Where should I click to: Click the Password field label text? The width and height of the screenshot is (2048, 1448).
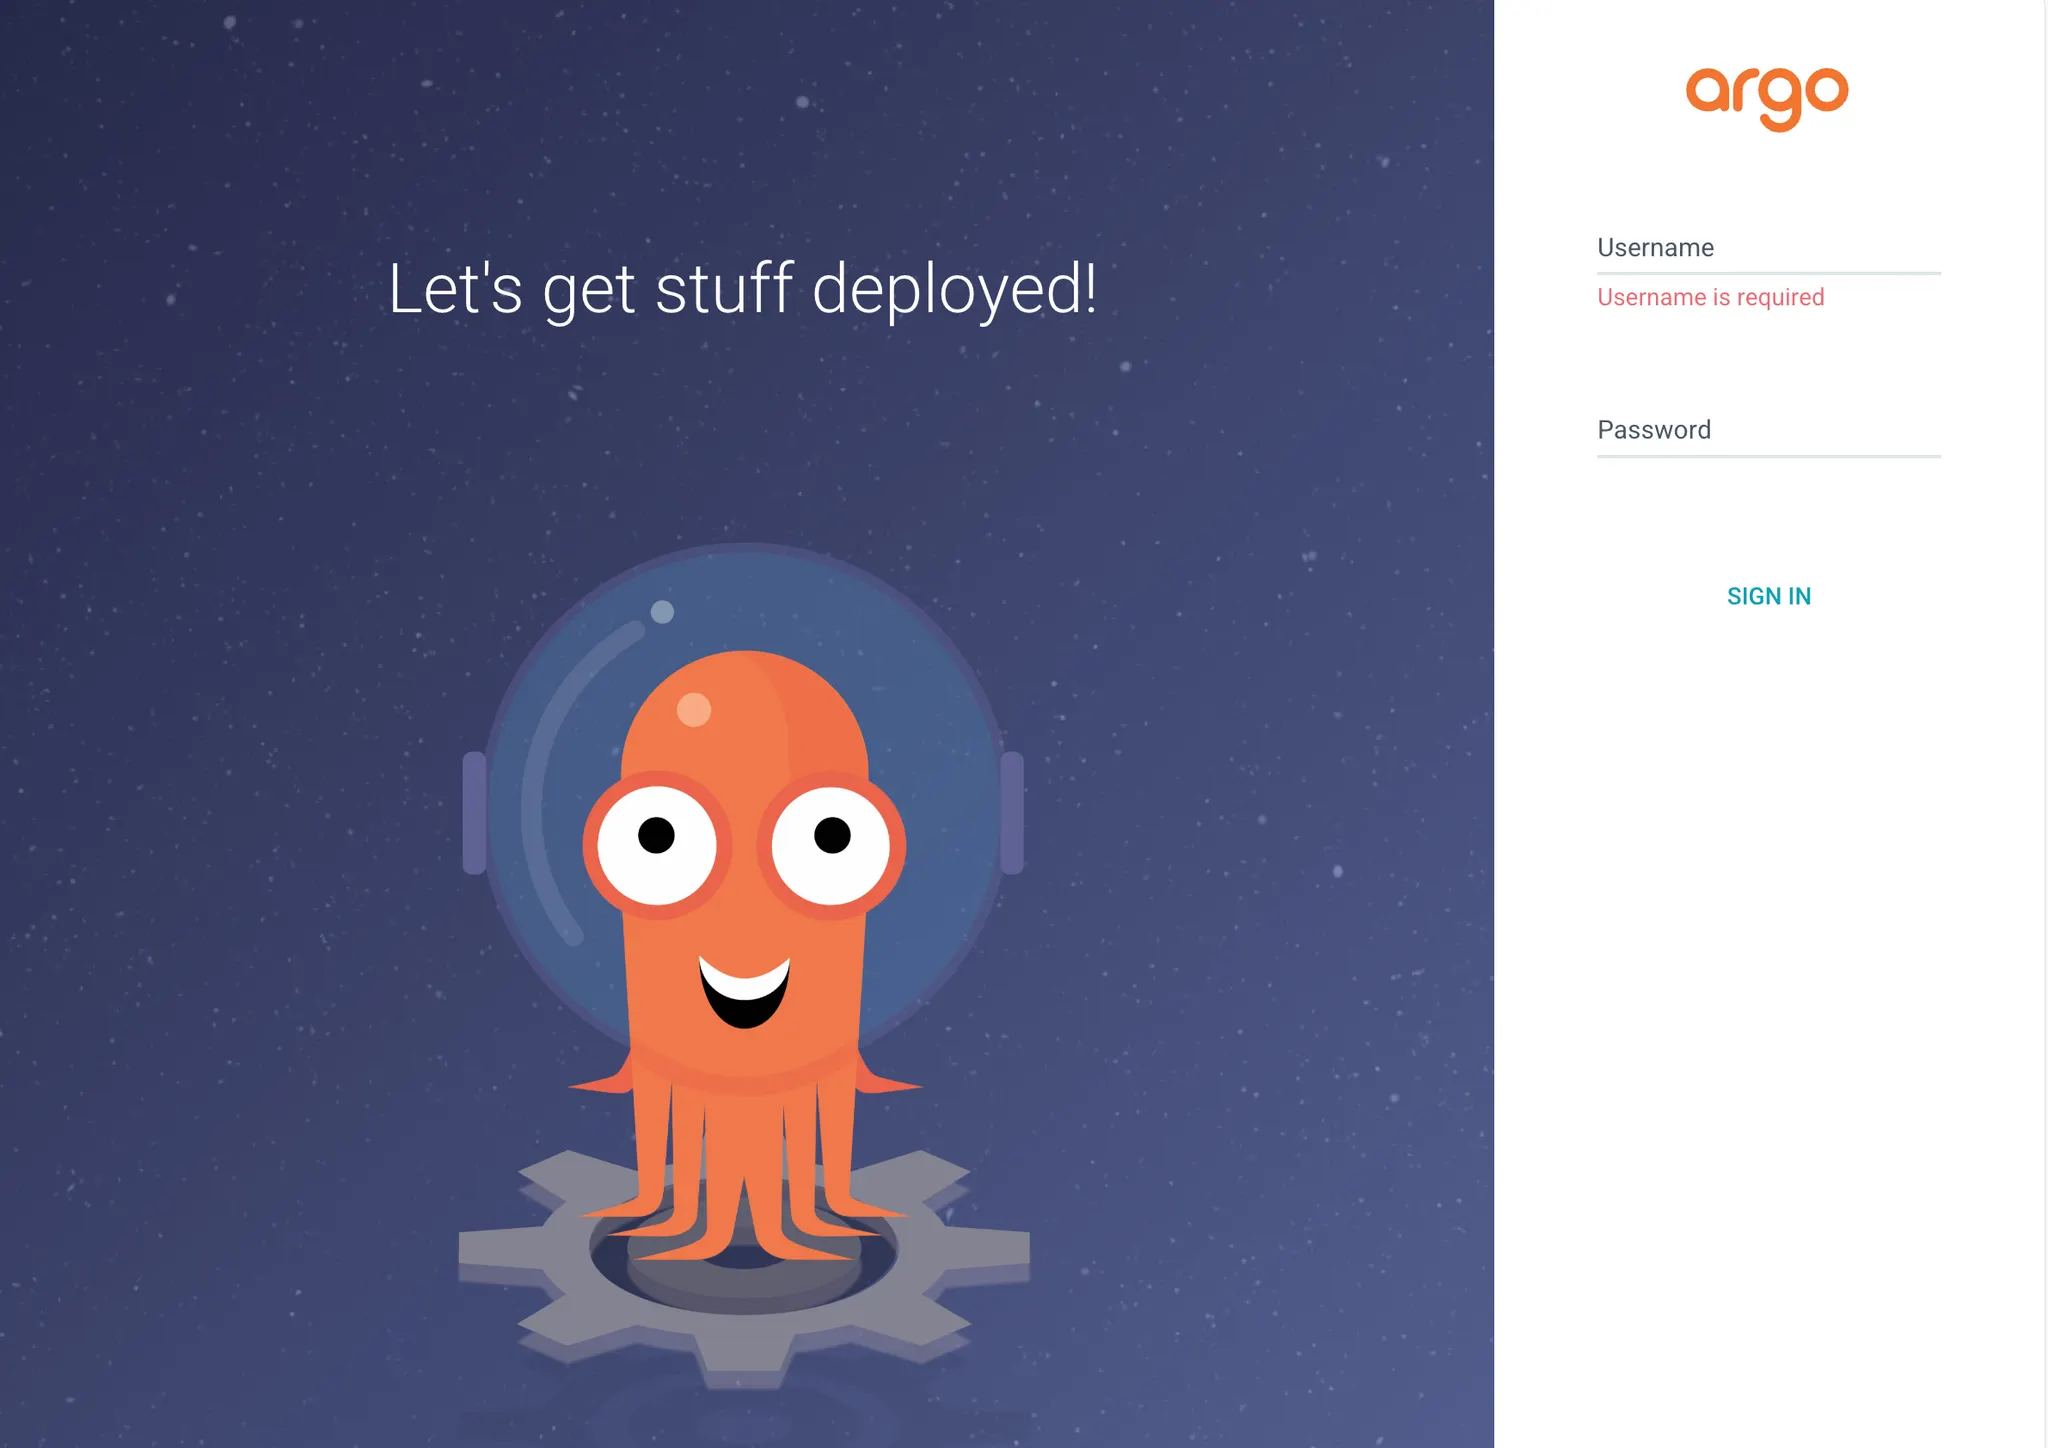[x=1654, y=430]
